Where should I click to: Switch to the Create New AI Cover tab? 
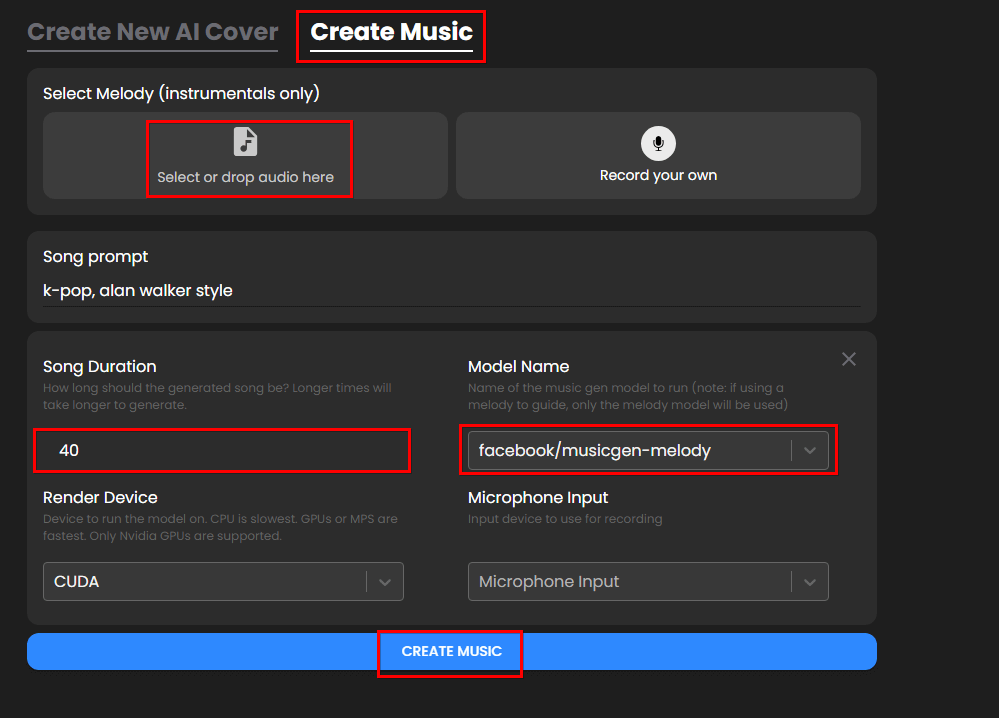pos(152,32)
